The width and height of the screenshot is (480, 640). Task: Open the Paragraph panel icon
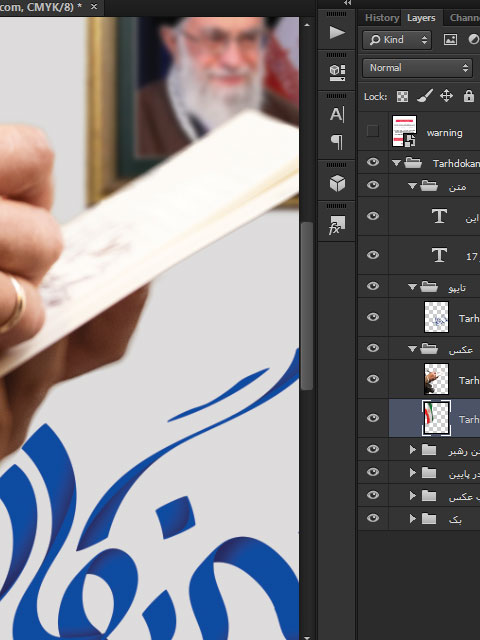pos(337,142)
